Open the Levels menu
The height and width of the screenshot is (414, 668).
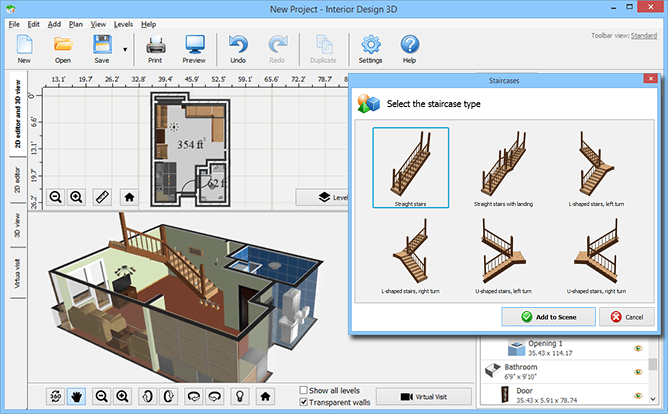[123, 24]
